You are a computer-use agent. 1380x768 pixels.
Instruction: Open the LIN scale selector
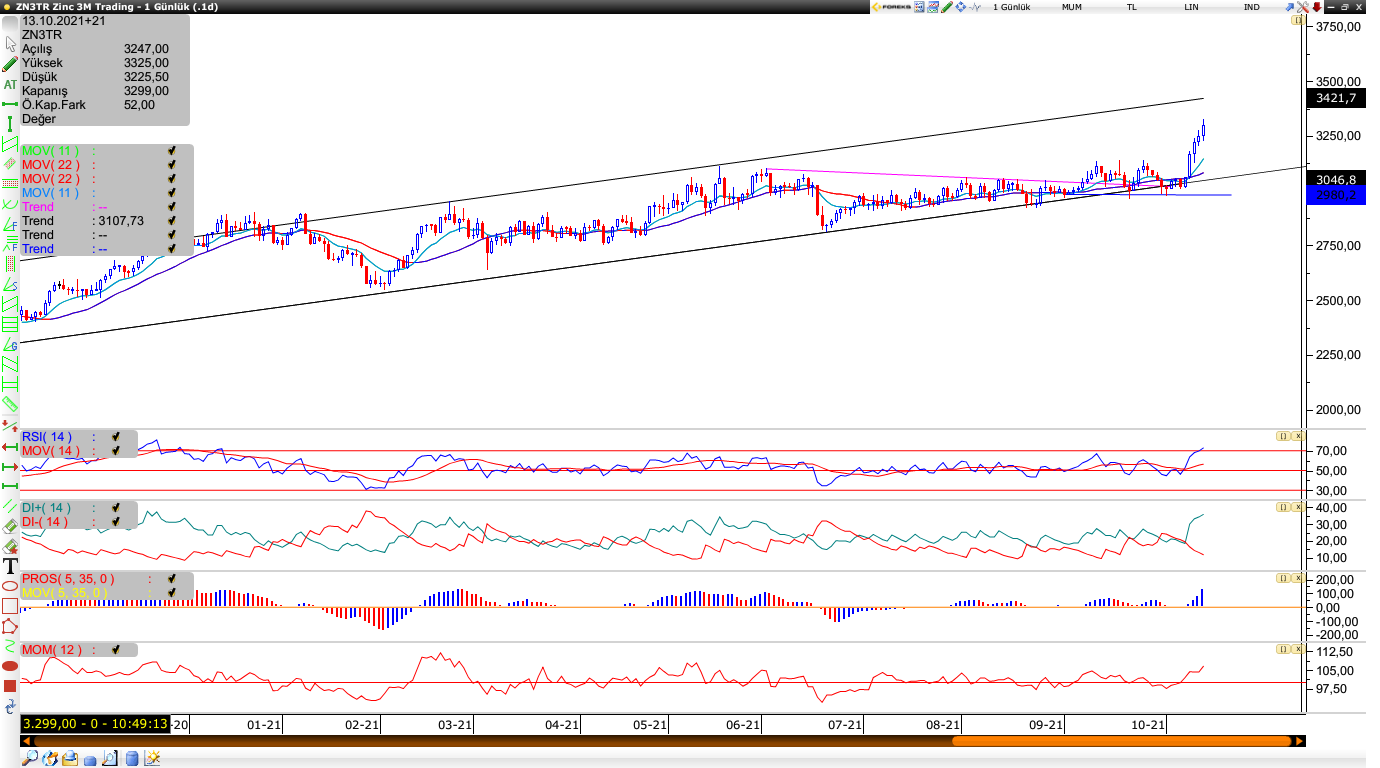pyautogui.click(x=1191, y=7)
